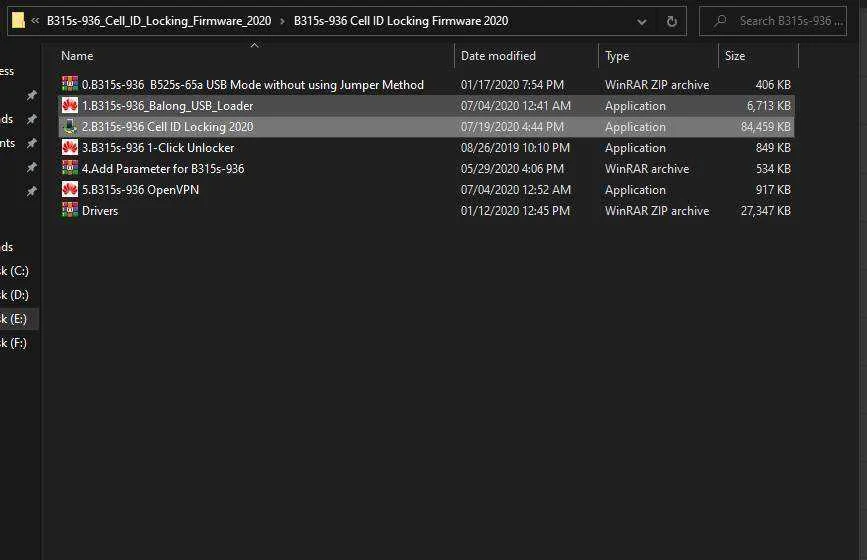The image size is (867, 560).
Task: Click the Huawei icon of 5.B315s-936 OpenVPN
Action: point(70,189)
